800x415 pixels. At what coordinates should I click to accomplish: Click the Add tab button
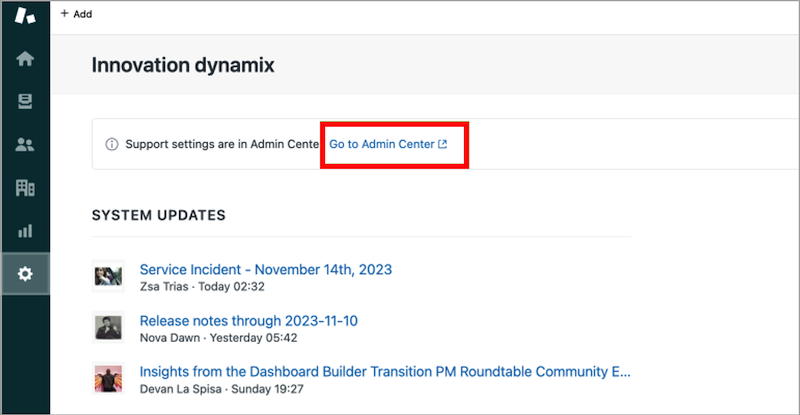click(76, 14)
